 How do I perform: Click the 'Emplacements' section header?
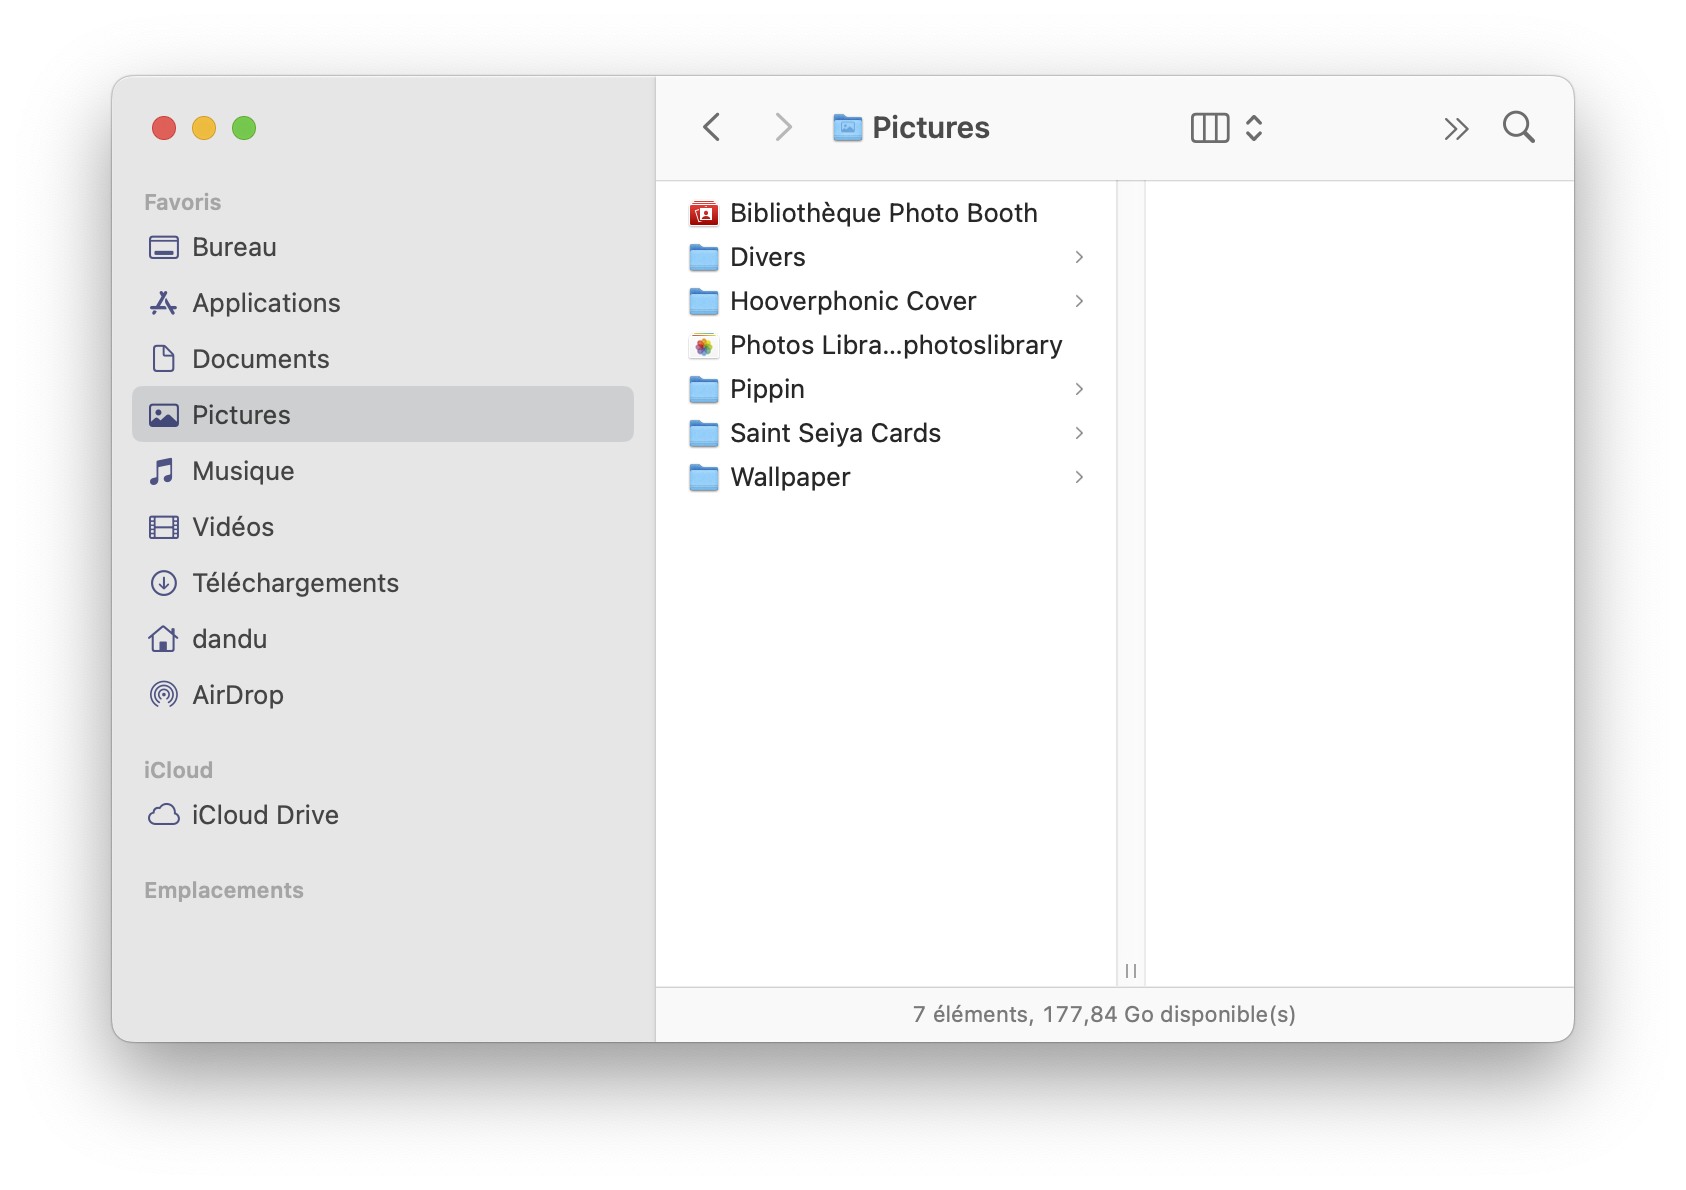click(224, 890)
